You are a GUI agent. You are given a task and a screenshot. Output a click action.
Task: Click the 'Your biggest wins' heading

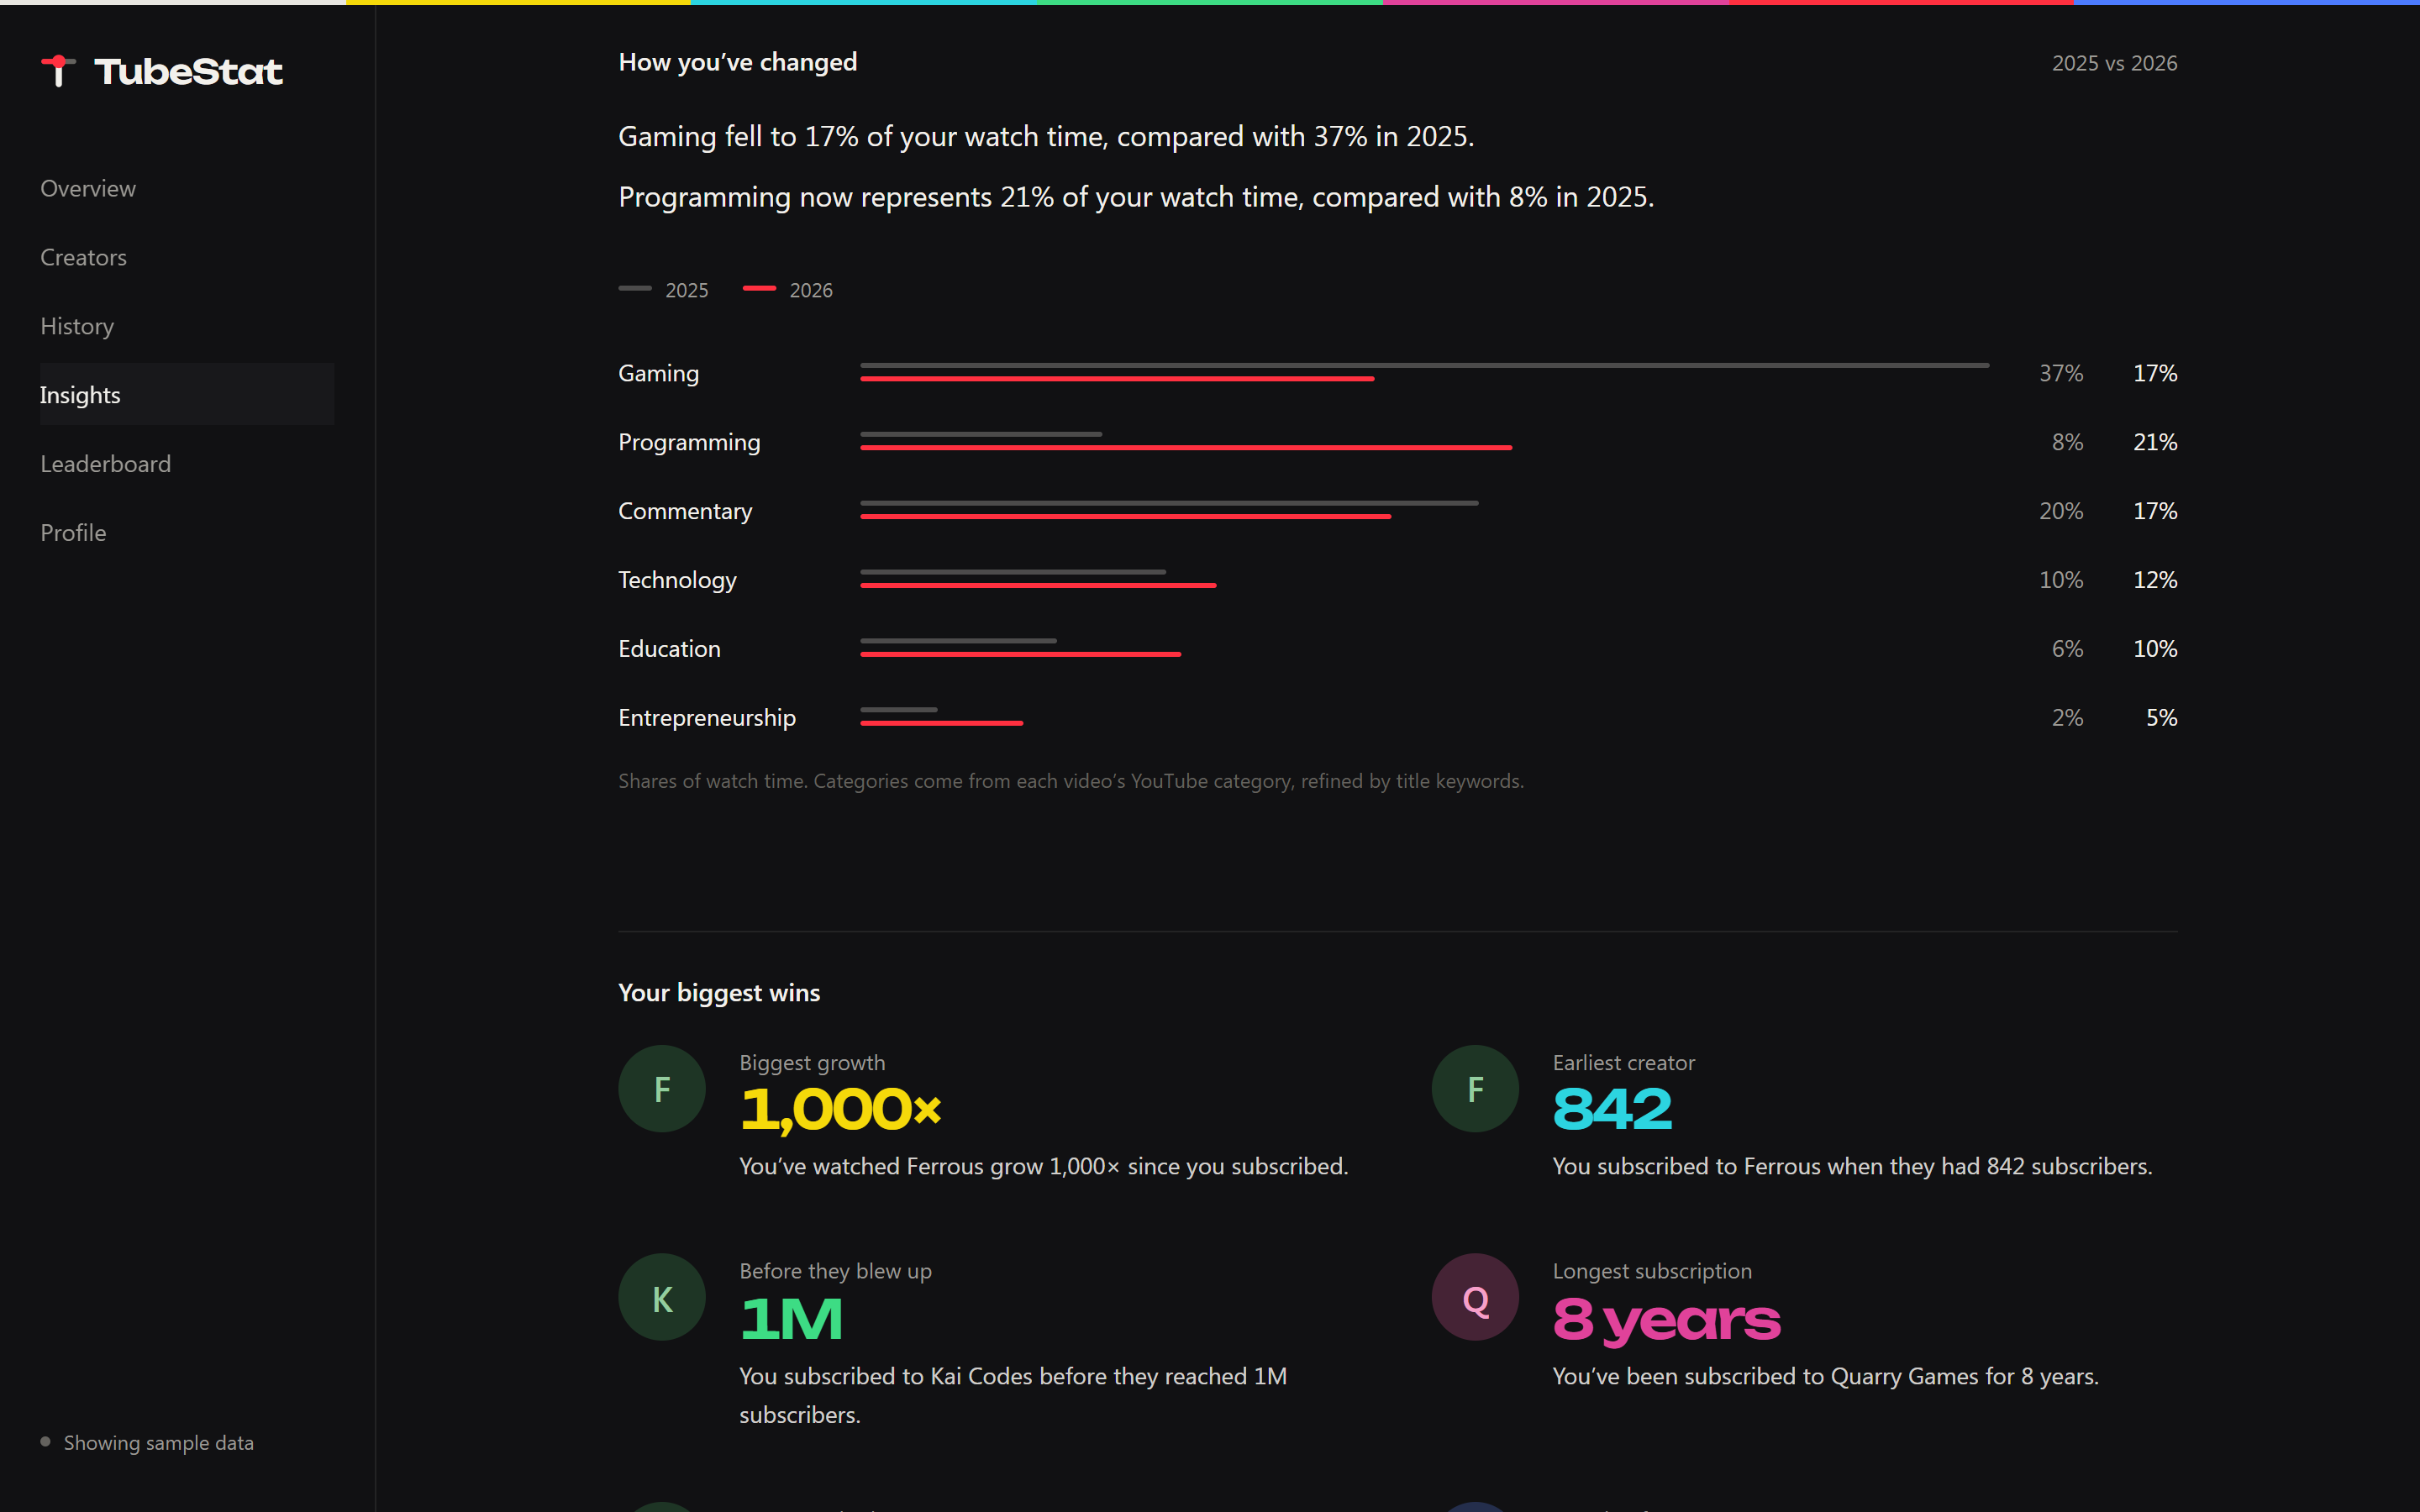(x=719, y=992)
